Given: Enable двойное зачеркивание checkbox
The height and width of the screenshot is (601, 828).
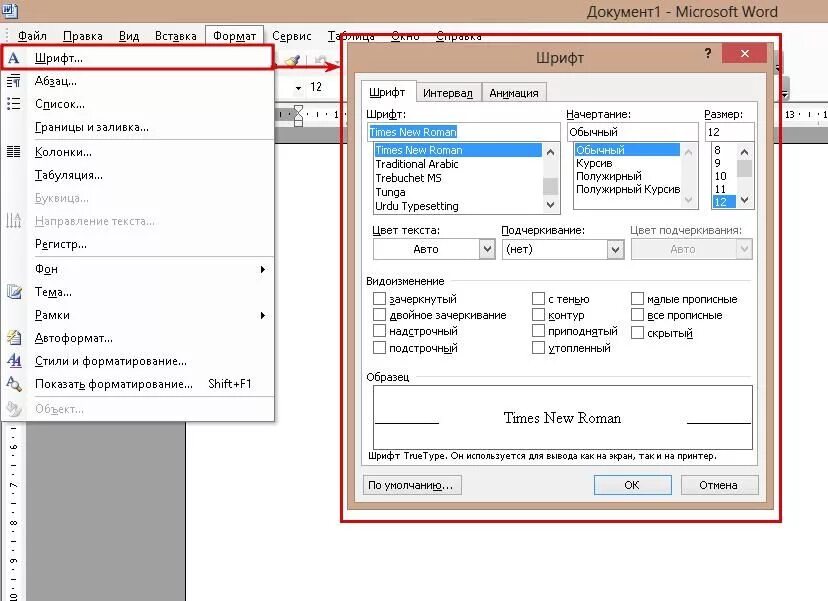Looking at the screenshot, I should coord(379,315).
